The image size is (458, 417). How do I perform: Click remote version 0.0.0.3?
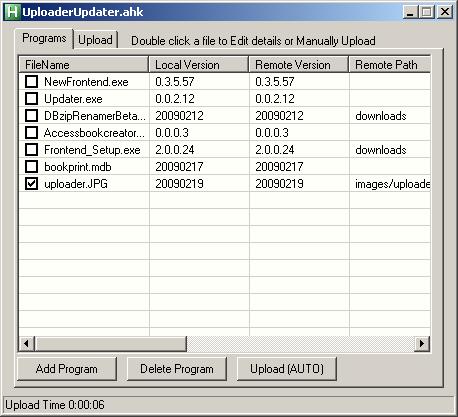(272, 133)
